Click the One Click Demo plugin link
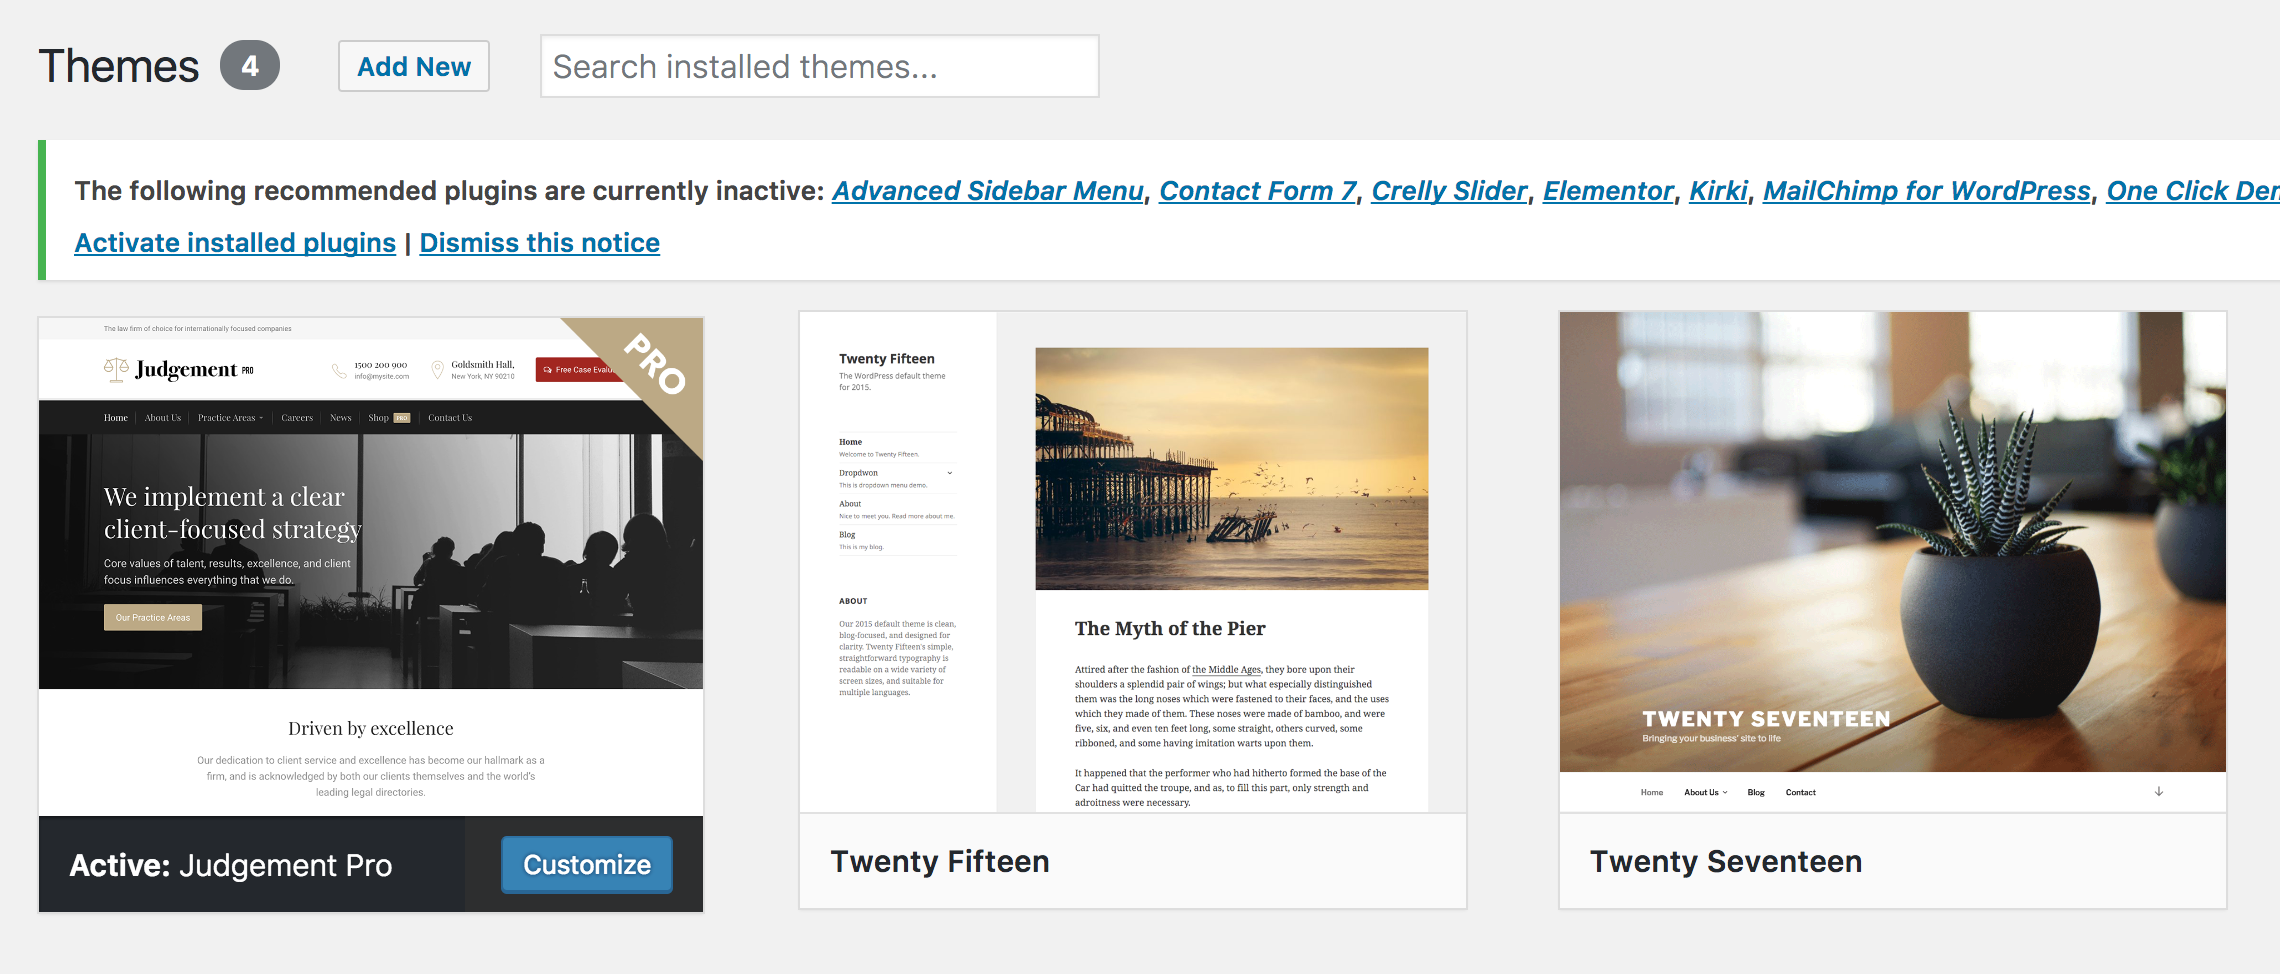This screenshot has height=974, width=2280. [2193, 190]
